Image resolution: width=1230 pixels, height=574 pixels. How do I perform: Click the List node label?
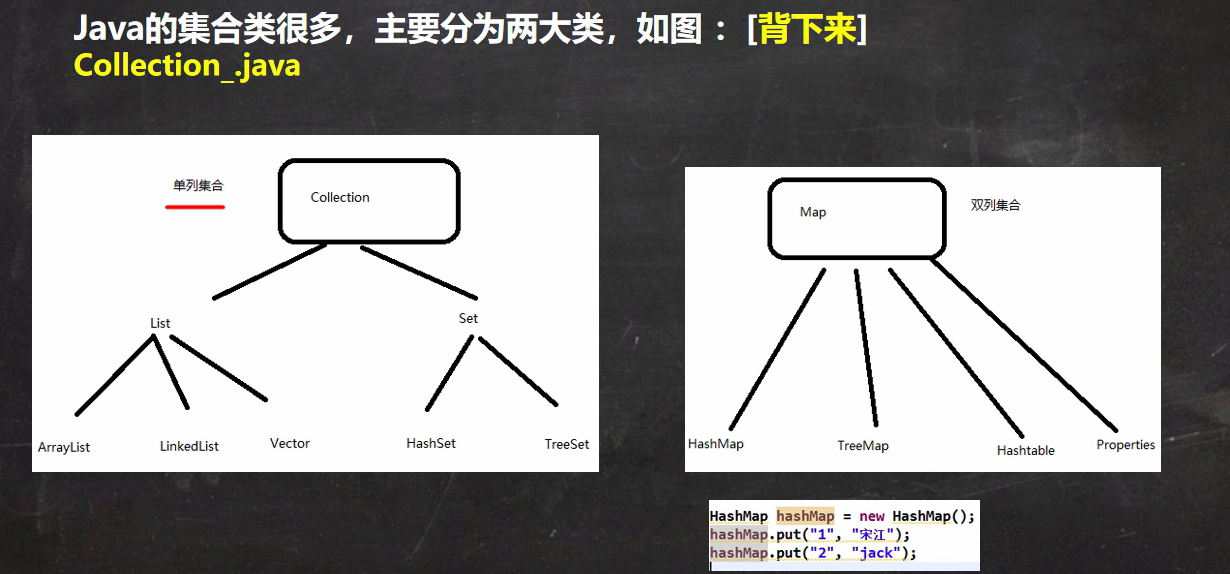[160, 323]
